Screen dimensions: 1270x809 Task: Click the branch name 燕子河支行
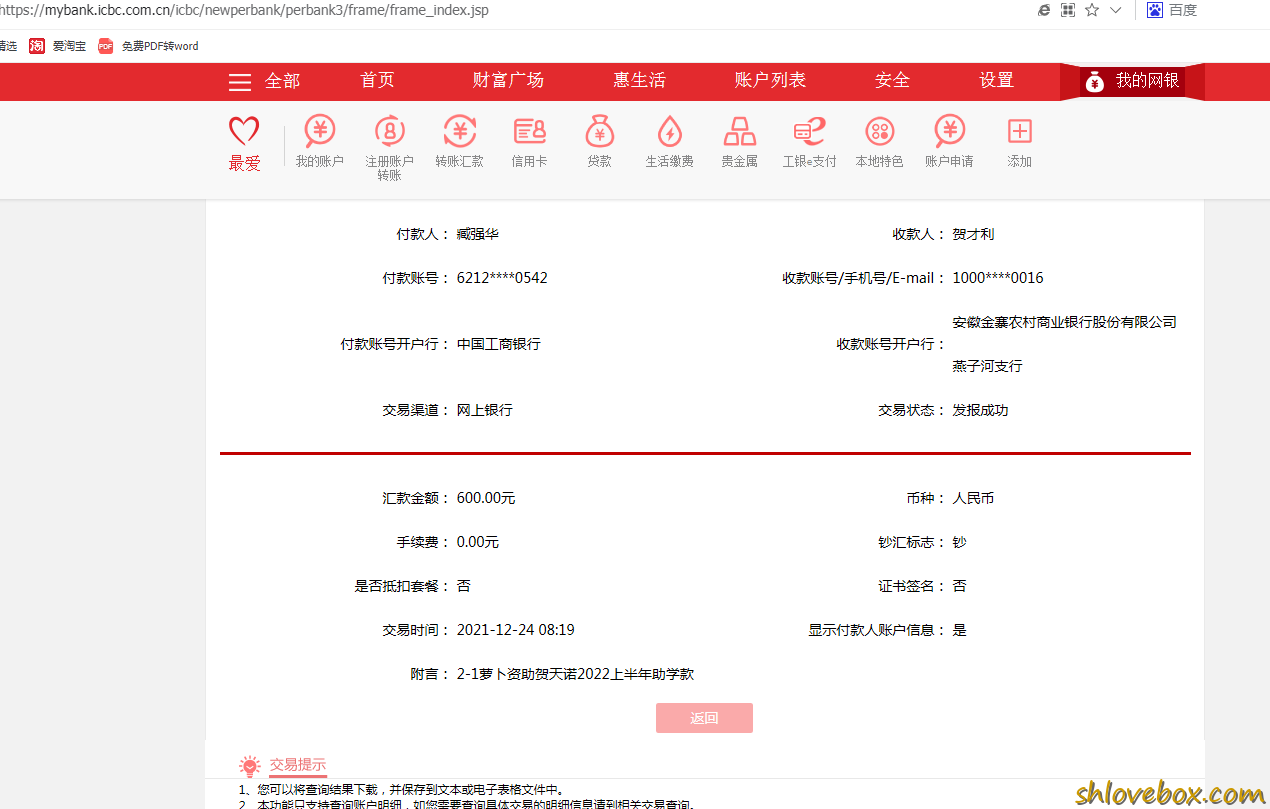click(987, 366)
